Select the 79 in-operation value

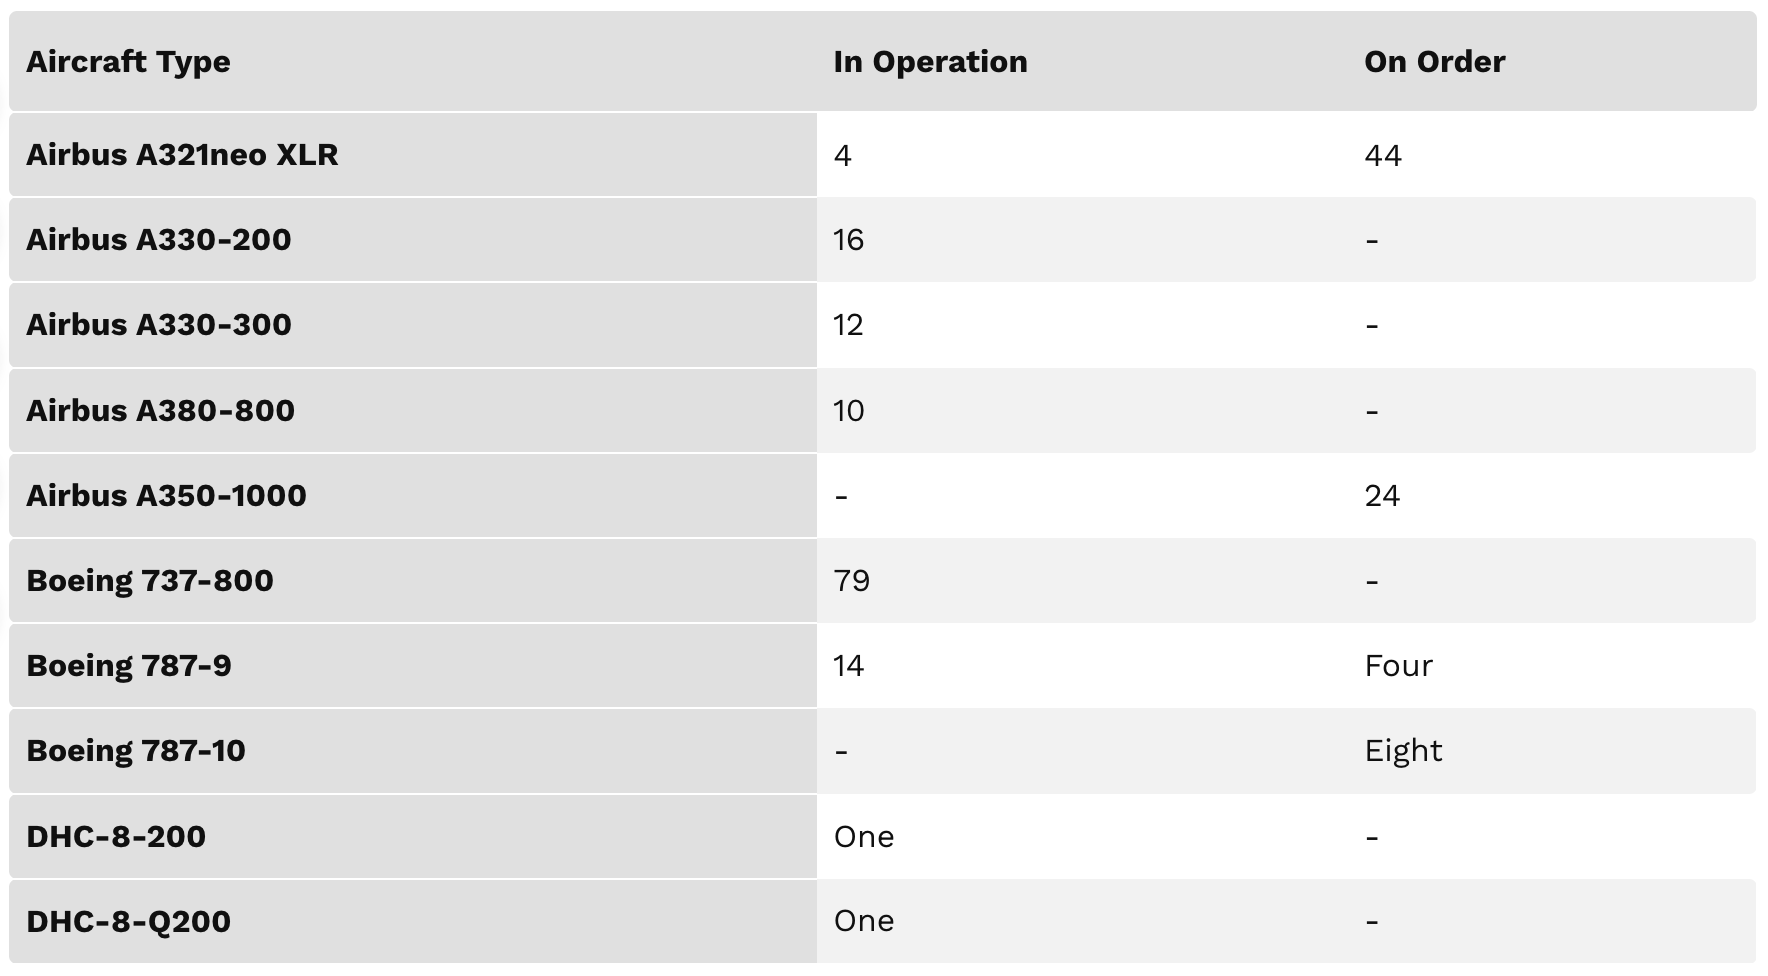(x=851, y=581)
